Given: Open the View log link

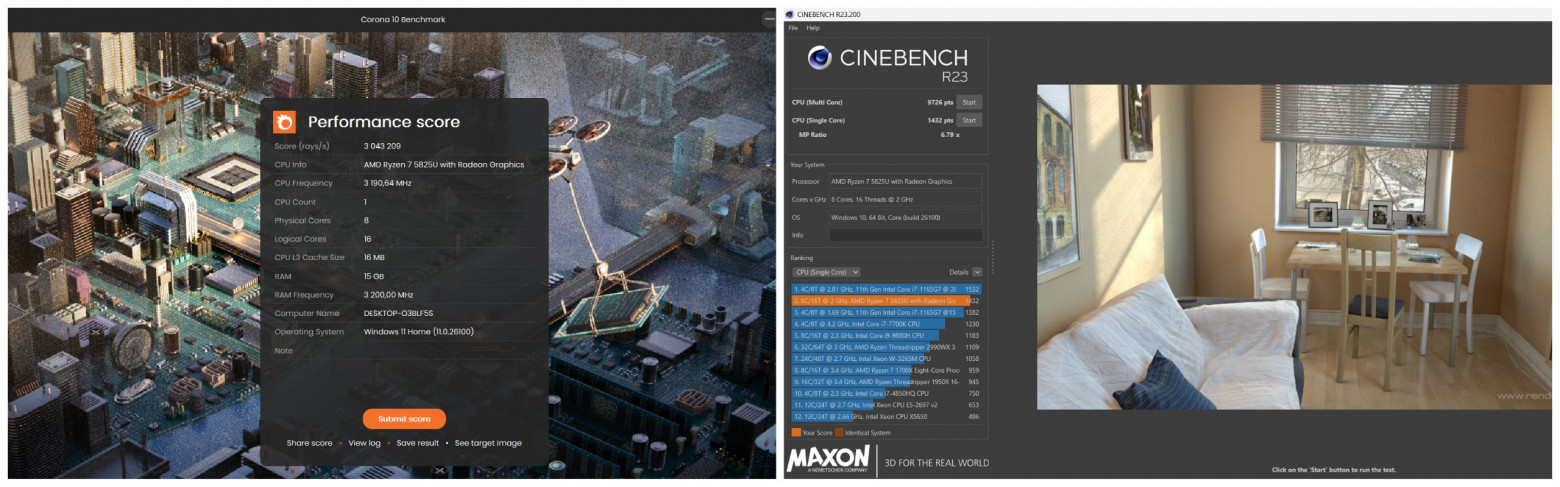Looking at the screenshot, I should click(x=364, y=443).
